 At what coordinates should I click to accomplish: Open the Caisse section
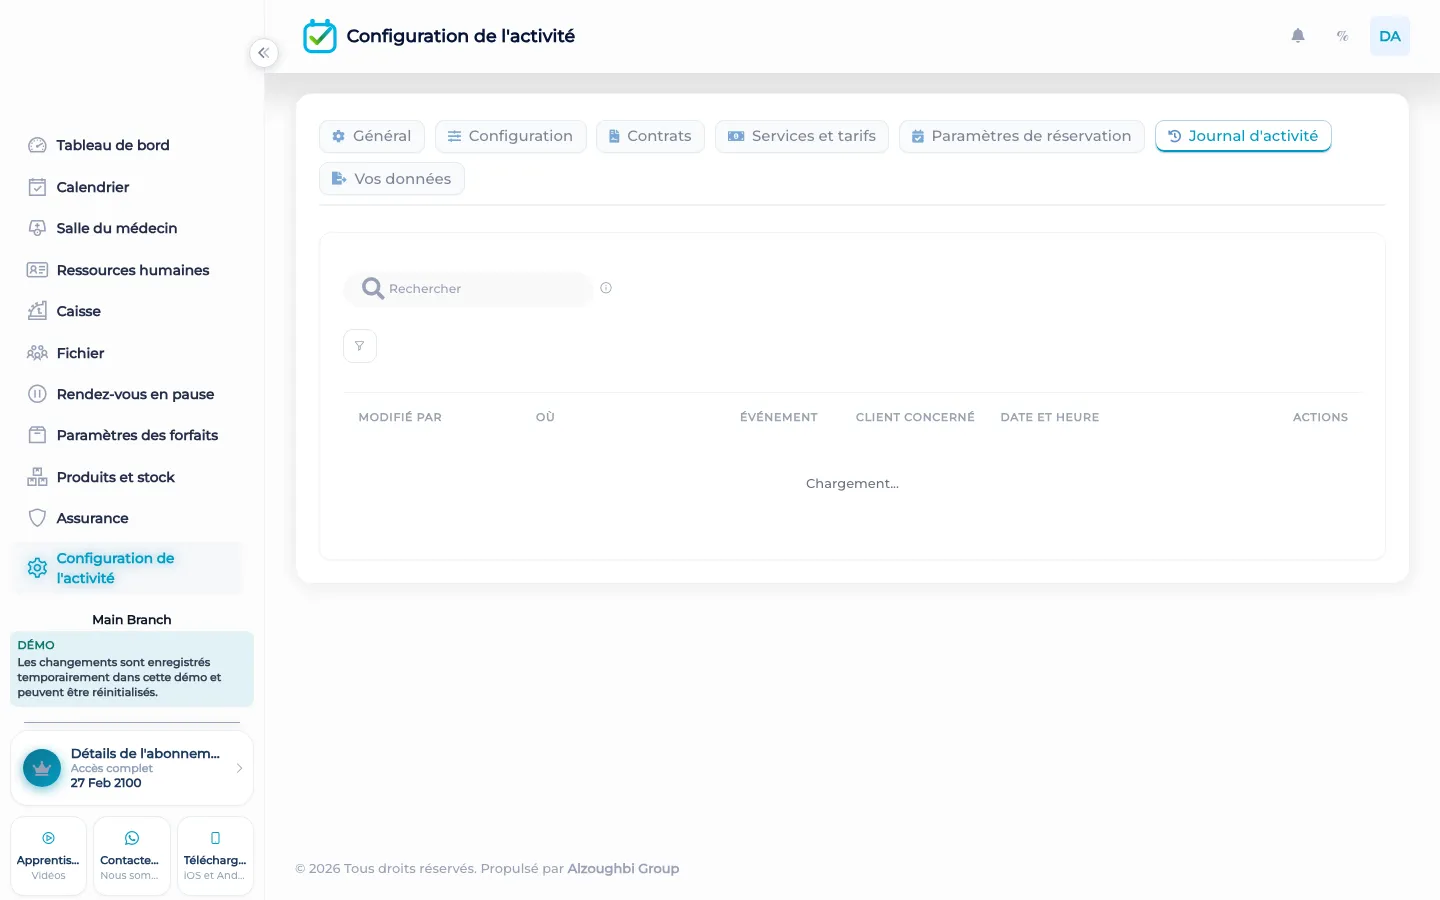pyautogui.click(x=131, y=311)
